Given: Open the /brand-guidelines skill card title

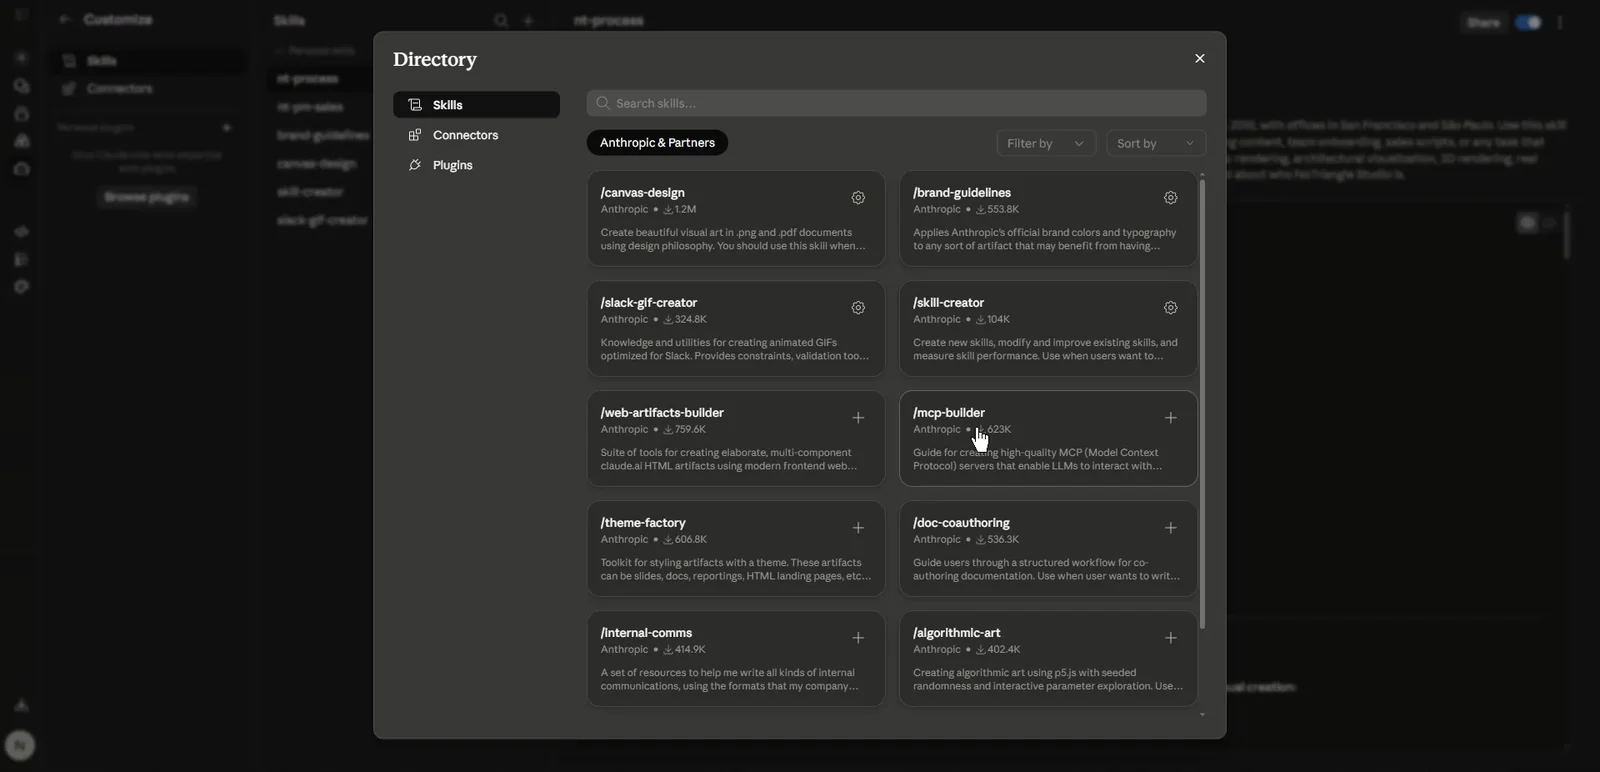Looking at the screenshot, I should 962,193.
